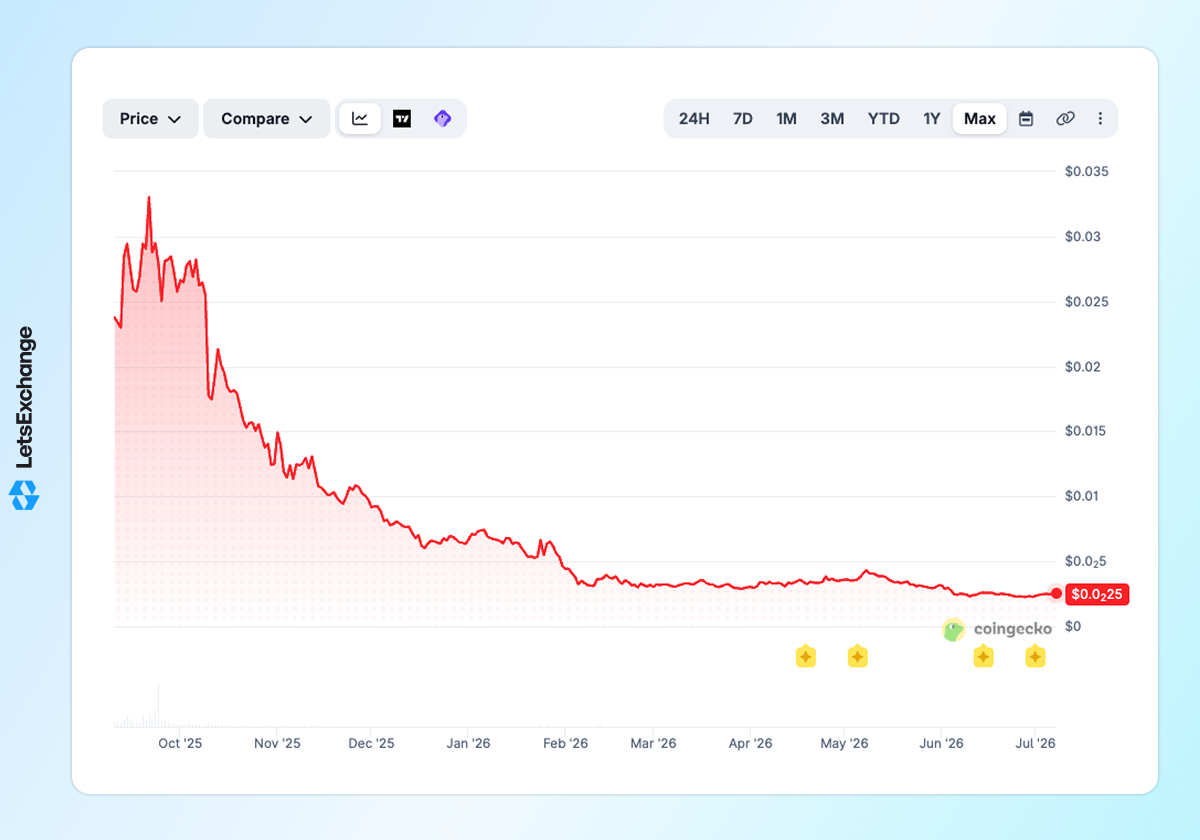Screen dimensions: 1200x840
Task: Select the 3M time range
Action: [x=832, y=119]
